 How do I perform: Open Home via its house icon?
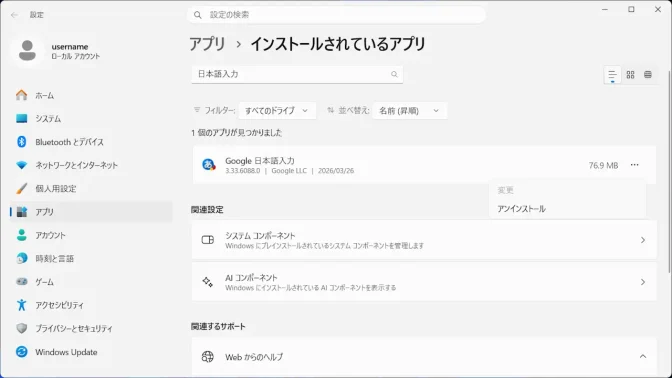[21, 95]
